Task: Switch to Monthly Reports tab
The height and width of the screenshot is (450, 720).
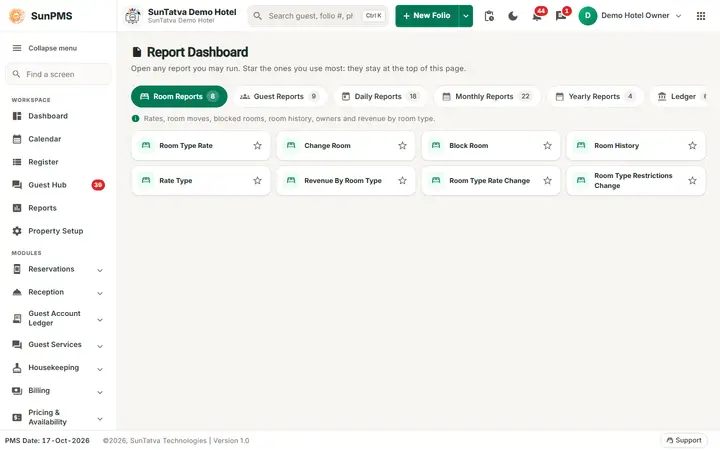Action: pos(487,96)
